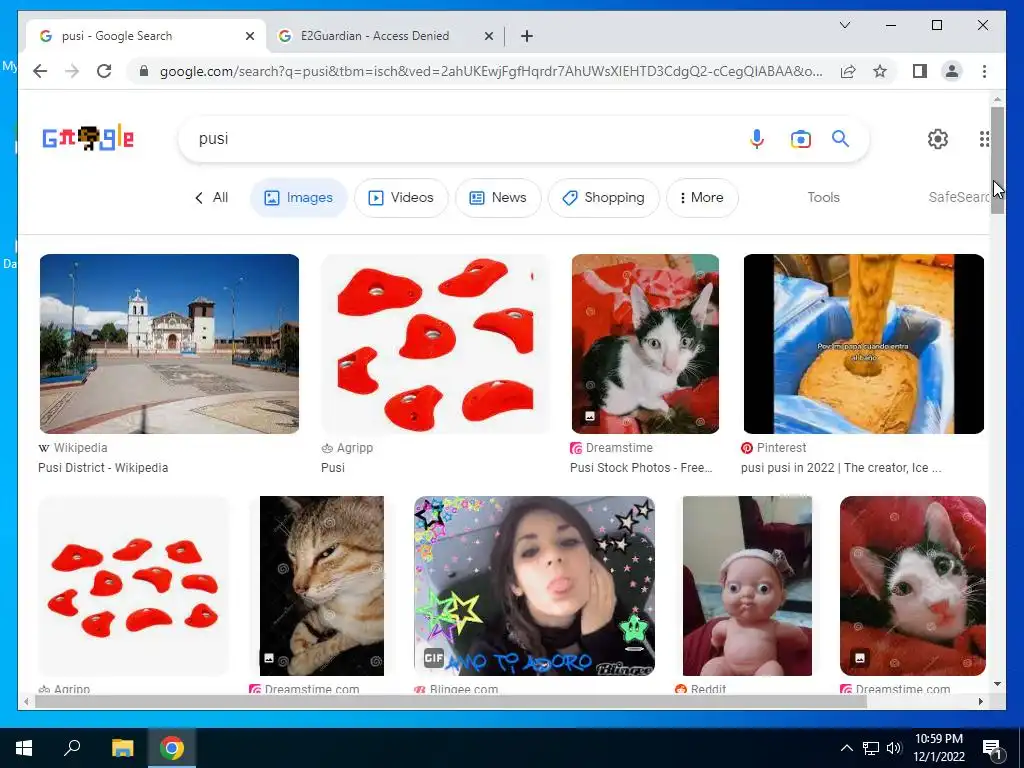Share this page icon in address bar
Image resolution: width=1024 pixels, height=768 pixels.
tap(848, 71)
